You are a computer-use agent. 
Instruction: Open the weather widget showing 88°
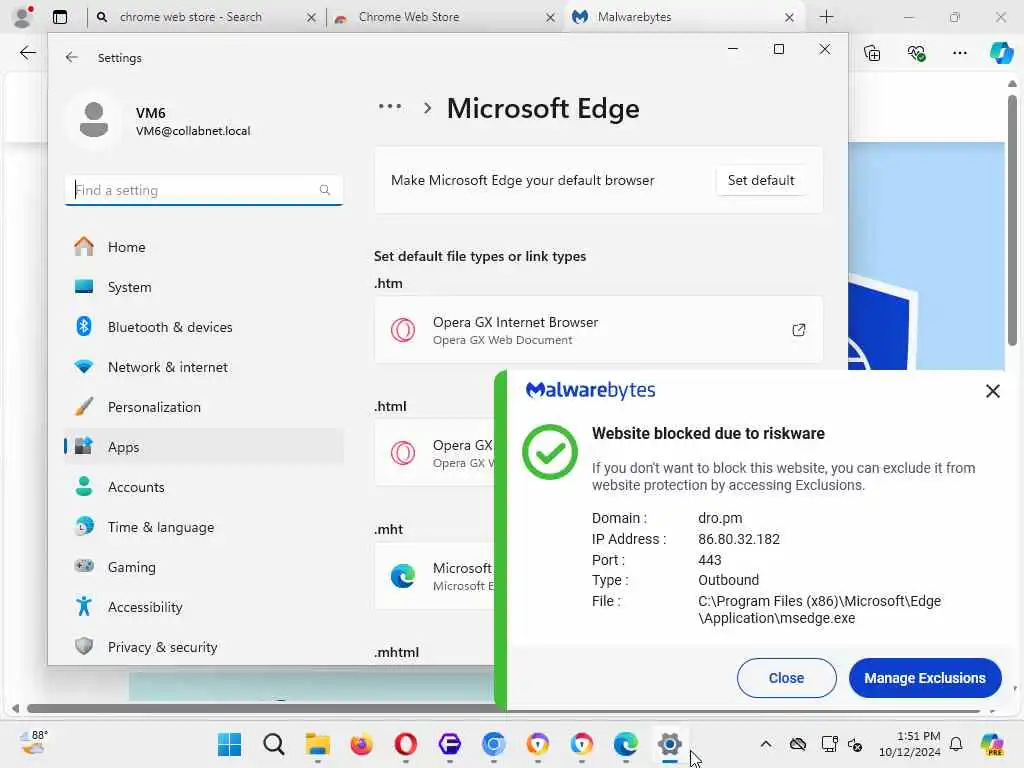coord(34,743)
